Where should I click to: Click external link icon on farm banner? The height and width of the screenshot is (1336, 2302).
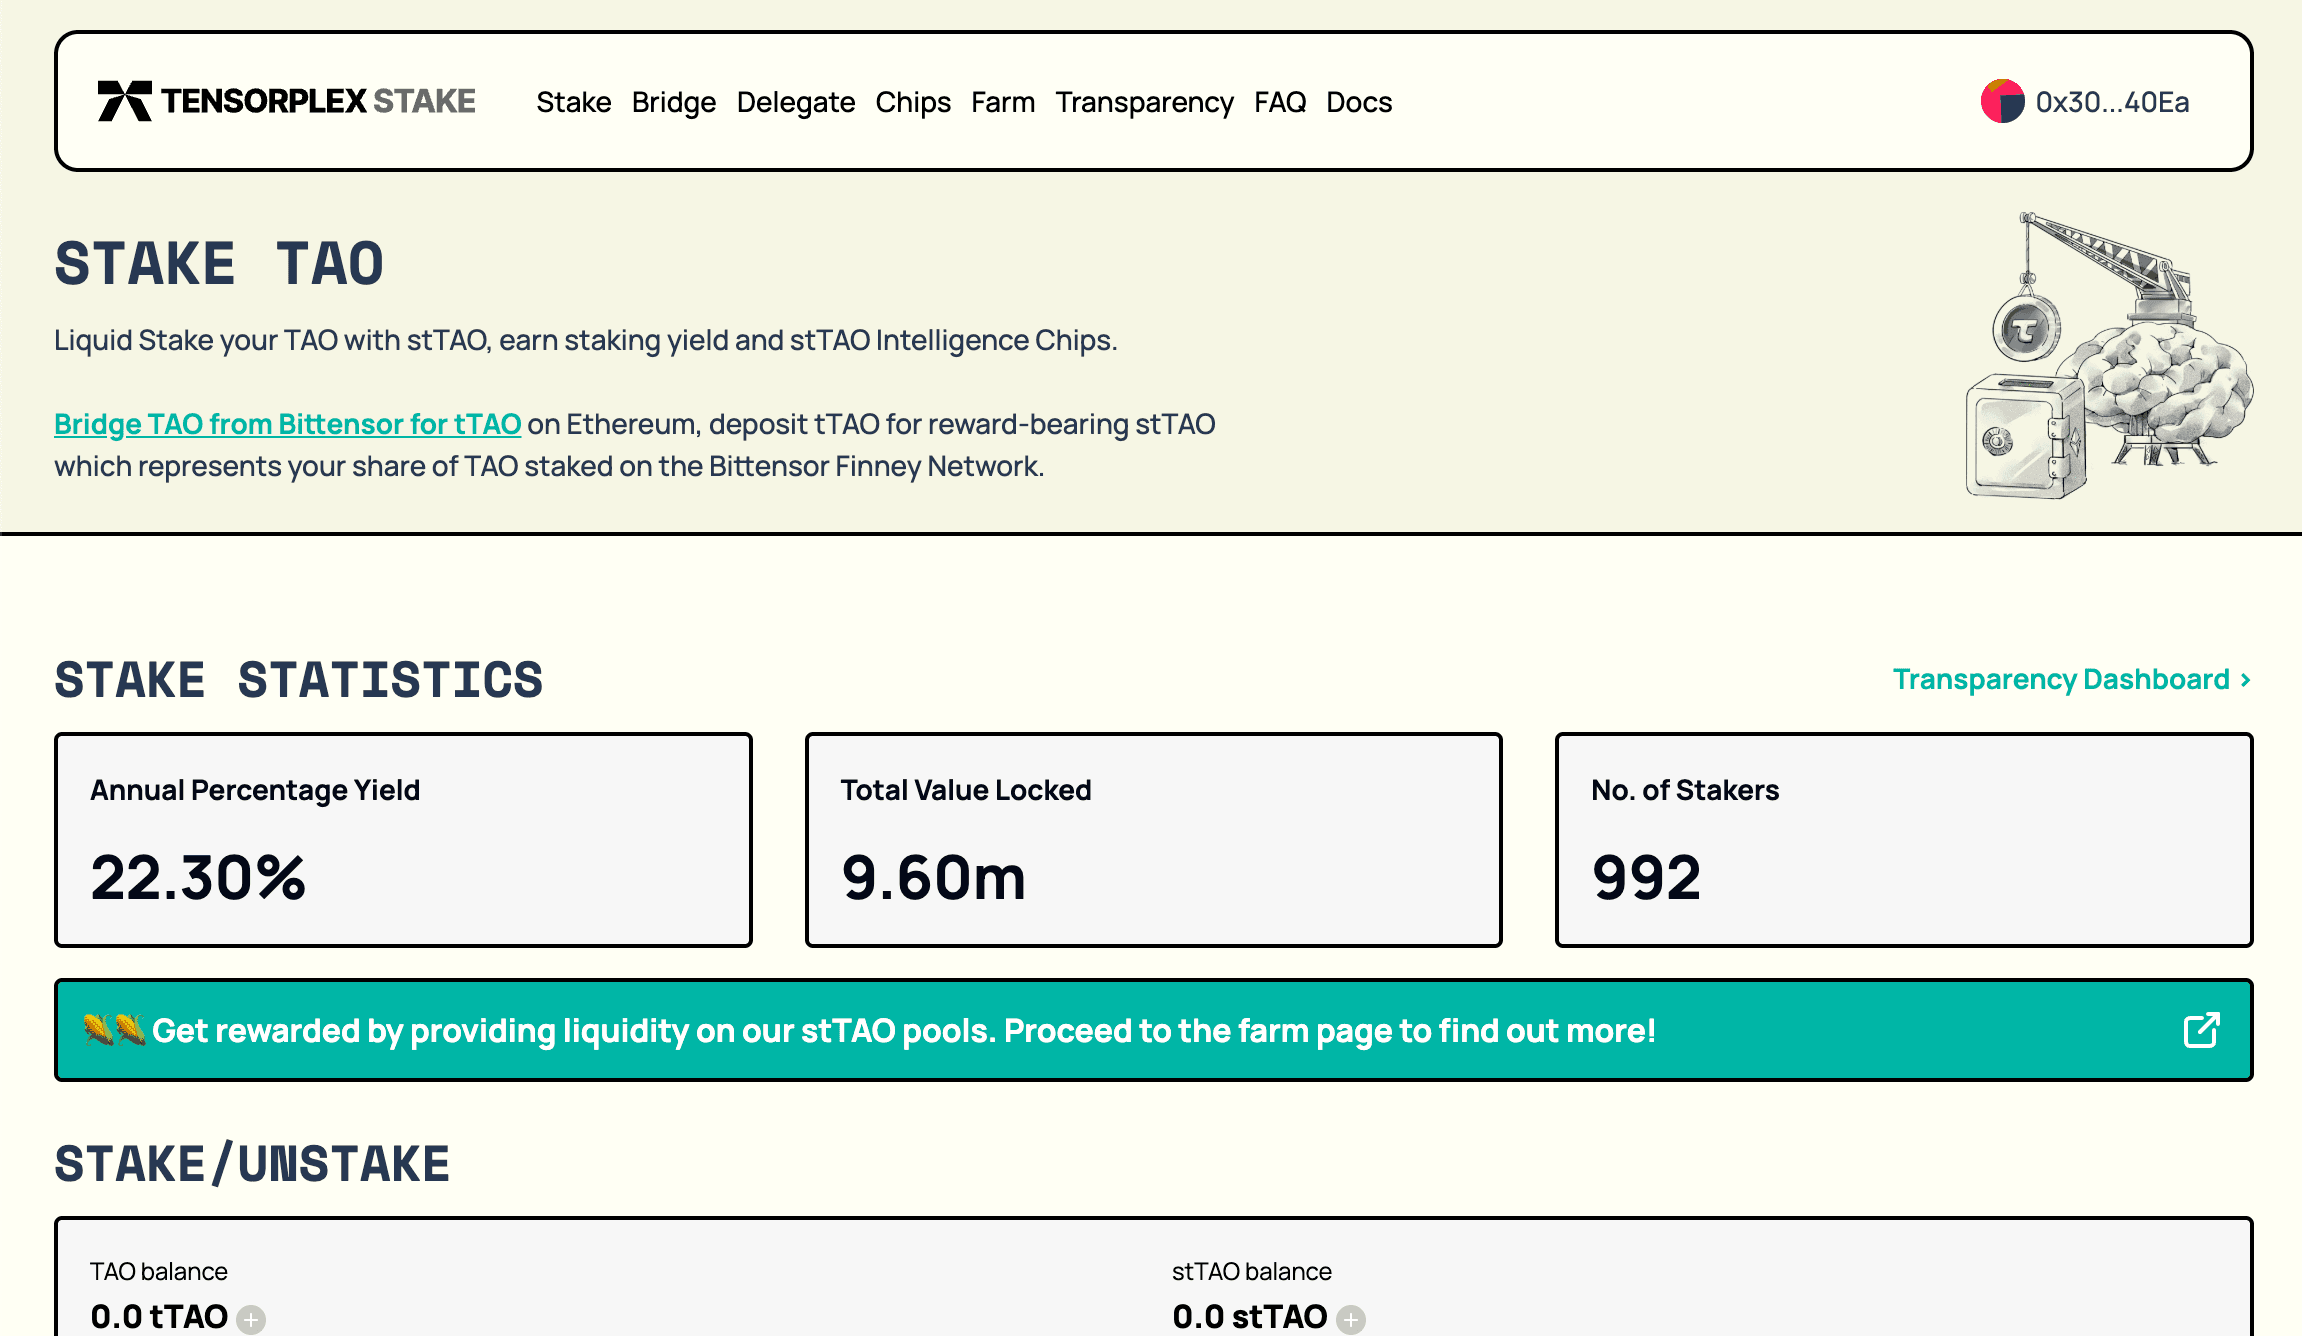point(2201,1030)
